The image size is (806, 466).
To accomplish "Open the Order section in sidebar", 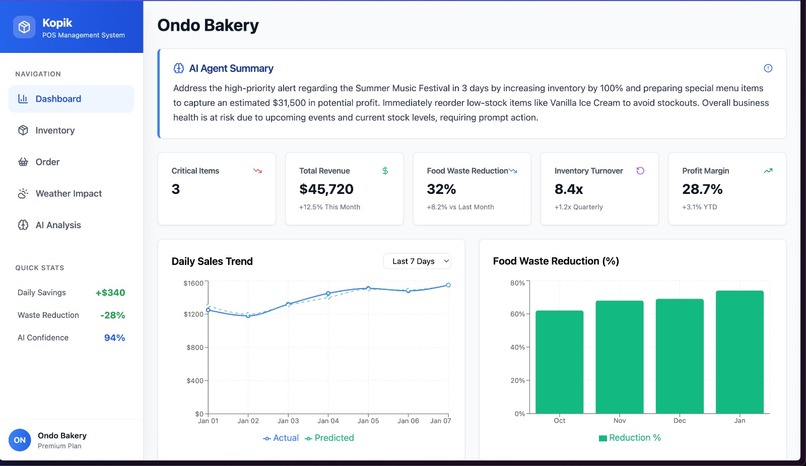I will (x=71, y=162).
